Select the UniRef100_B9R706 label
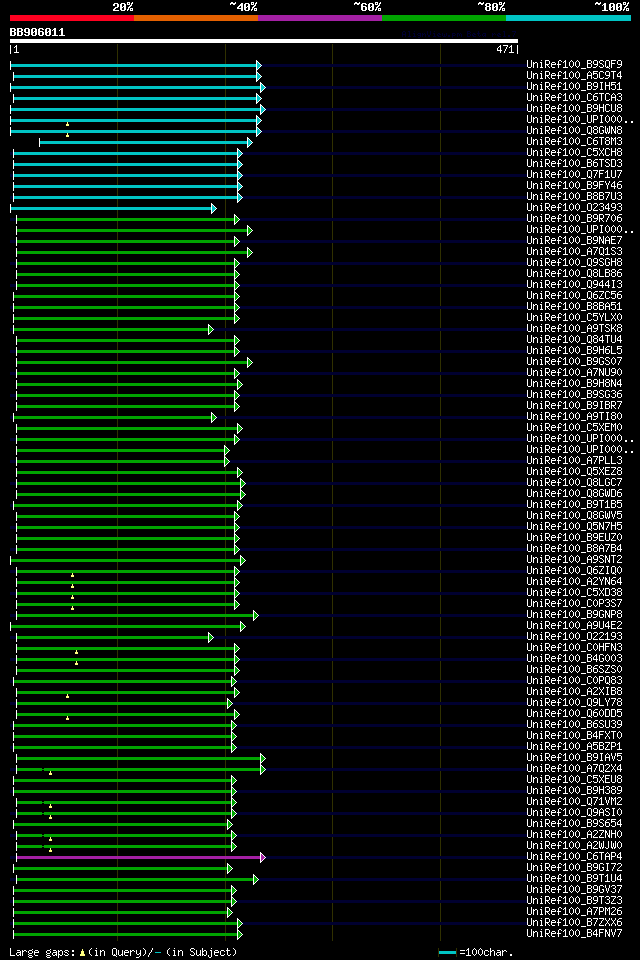The height and width of the screenshot is (960, 640). pos(574,219)
